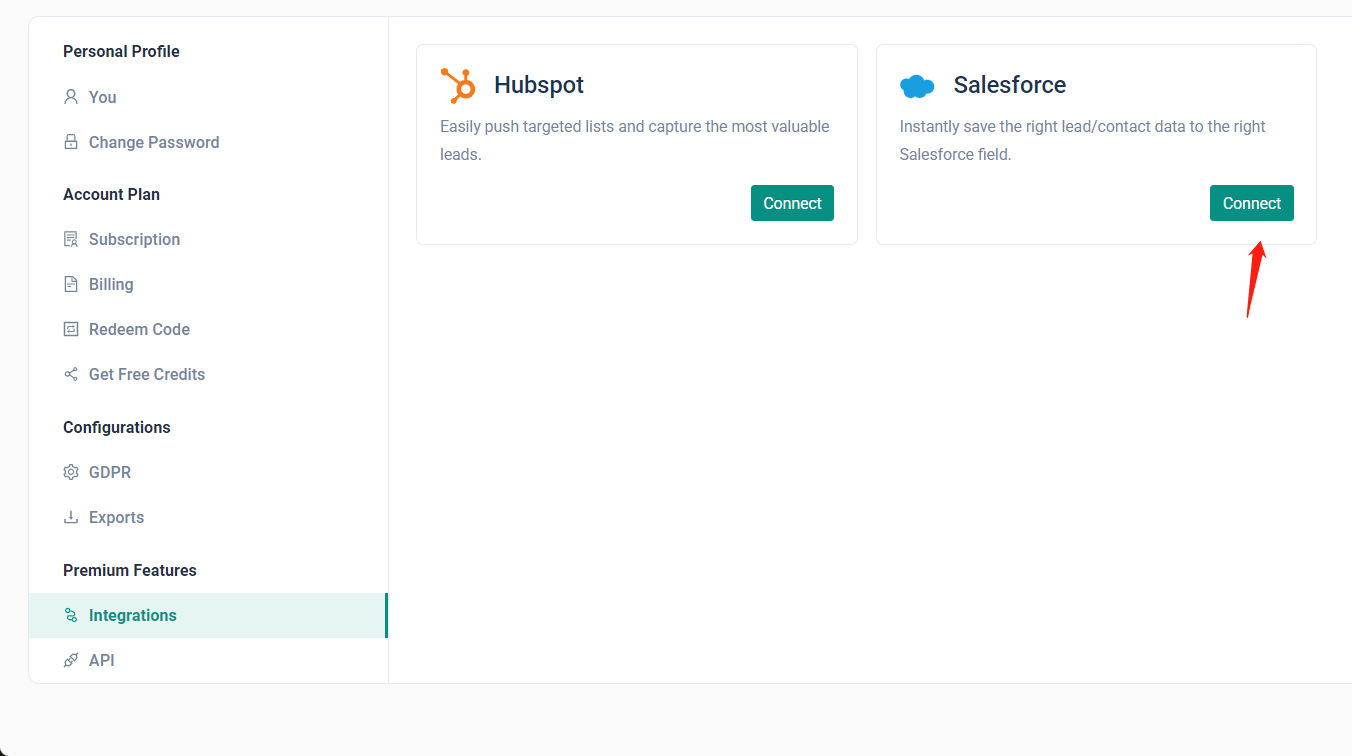The height and width of the screenshot is (756, 1352).
Task: Open the Hubspot card title
Action: pyautogui.click(x=539, y=85)
